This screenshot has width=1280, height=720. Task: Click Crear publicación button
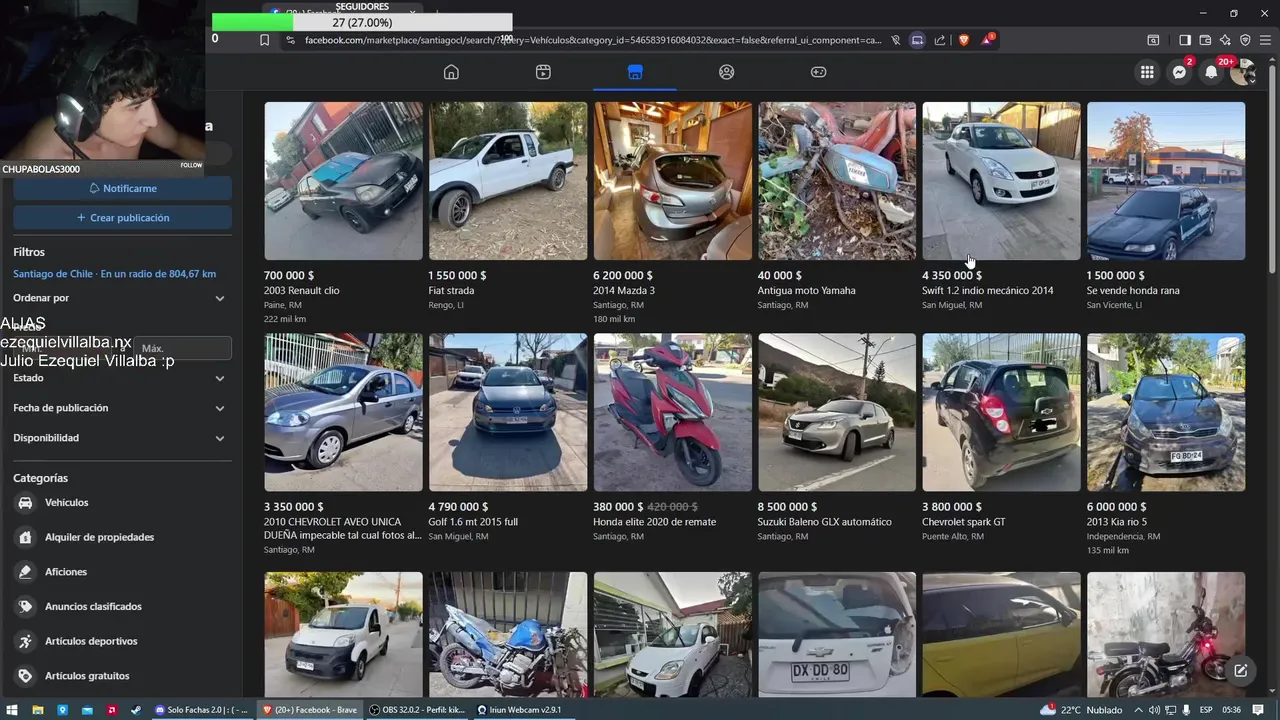point(123,217)
